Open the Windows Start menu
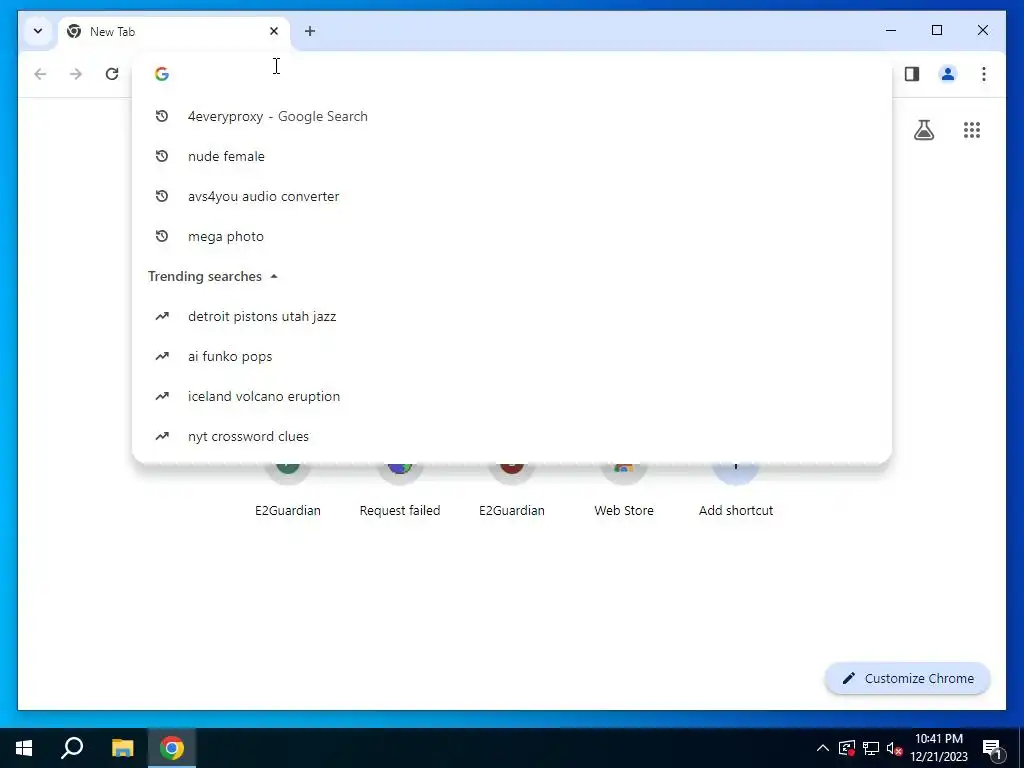This screenshot has width=1024, height=768. tap(24, 748)
